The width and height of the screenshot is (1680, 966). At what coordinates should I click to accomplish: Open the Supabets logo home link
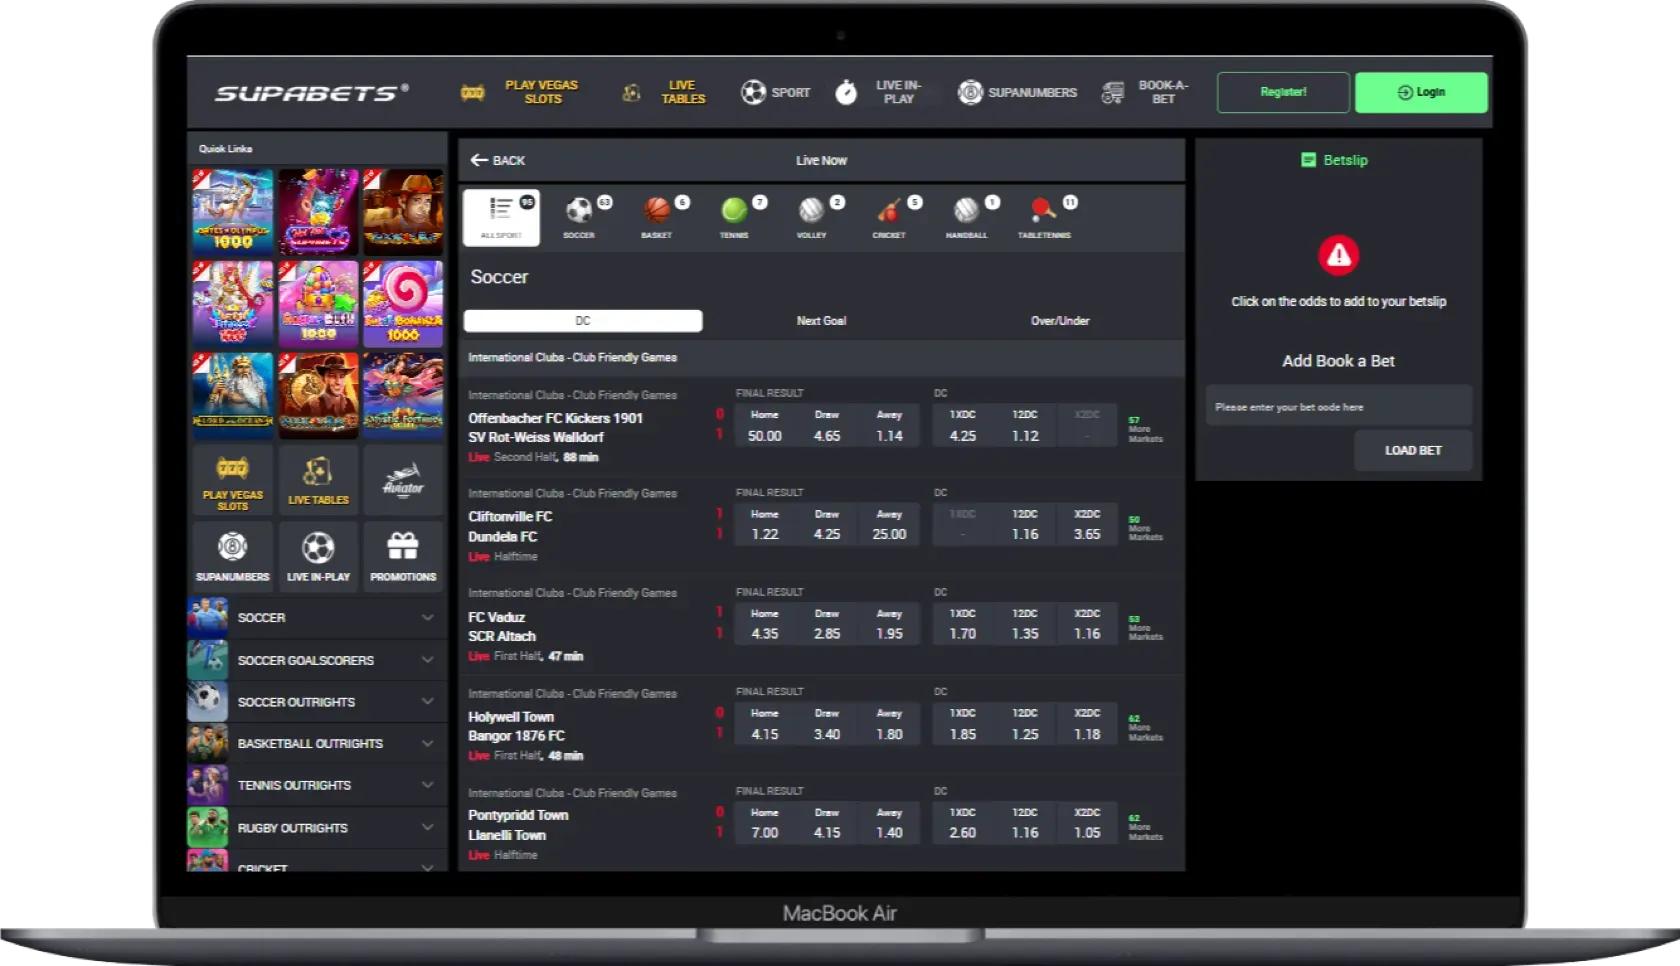tap(311, 93)
